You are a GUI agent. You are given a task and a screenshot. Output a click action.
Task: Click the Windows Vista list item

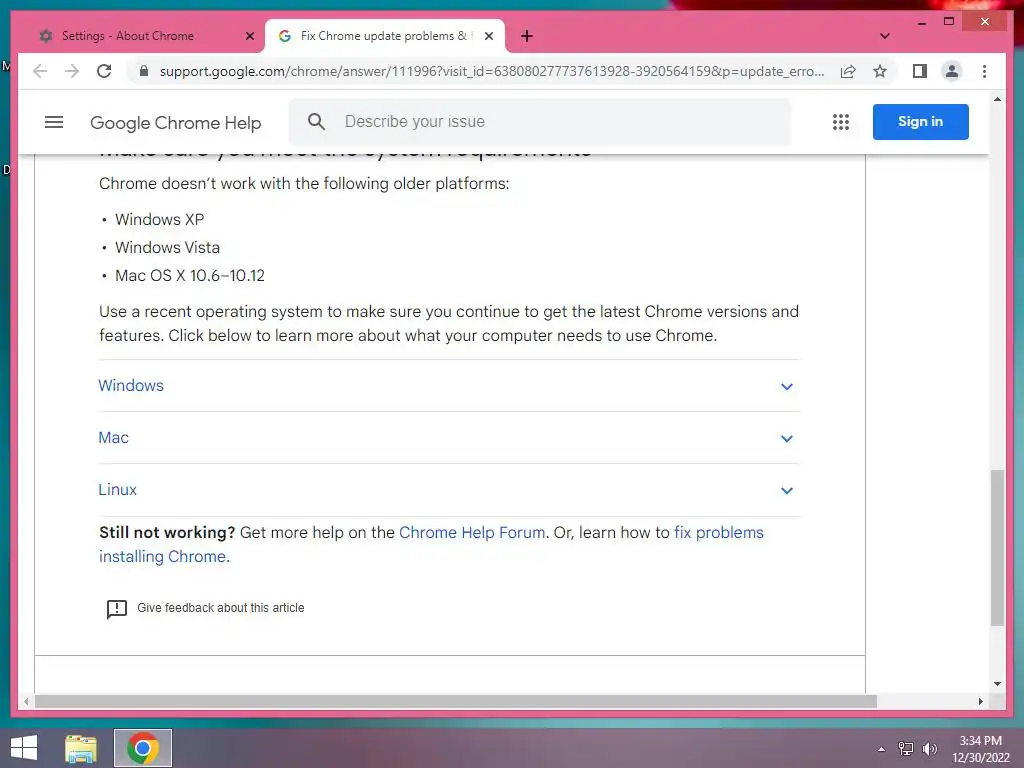pos(167,248)
